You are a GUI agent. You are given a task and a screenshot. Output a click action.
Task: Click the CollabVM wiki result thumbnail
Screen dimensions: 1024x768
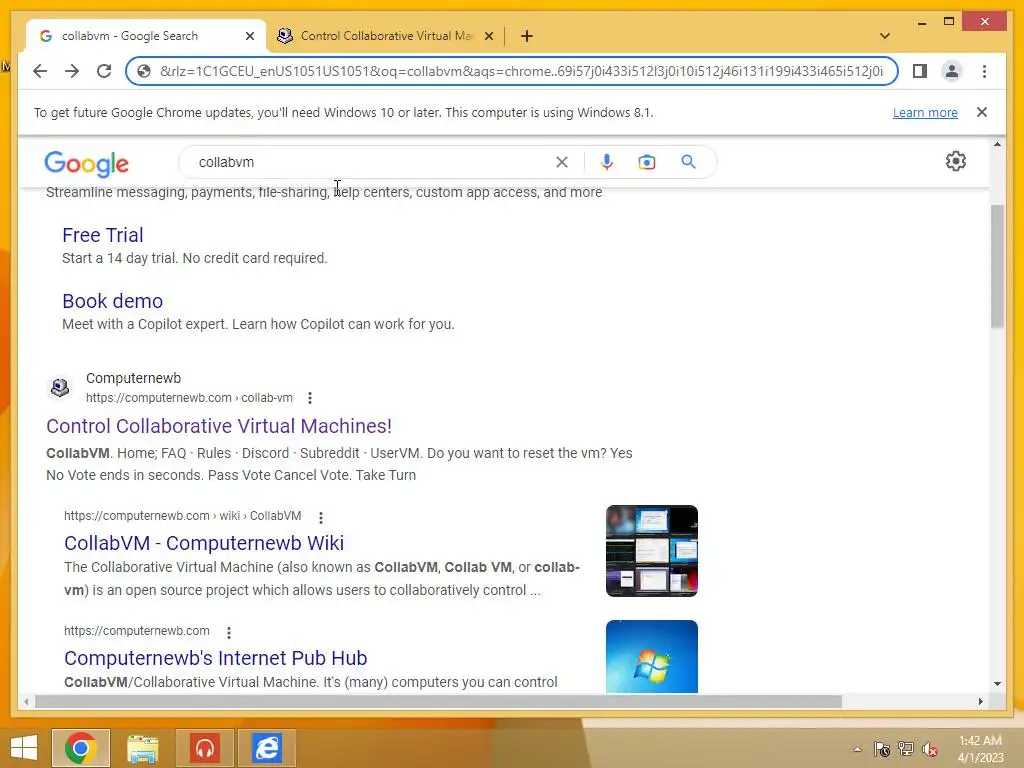click(x=652, y=551)
